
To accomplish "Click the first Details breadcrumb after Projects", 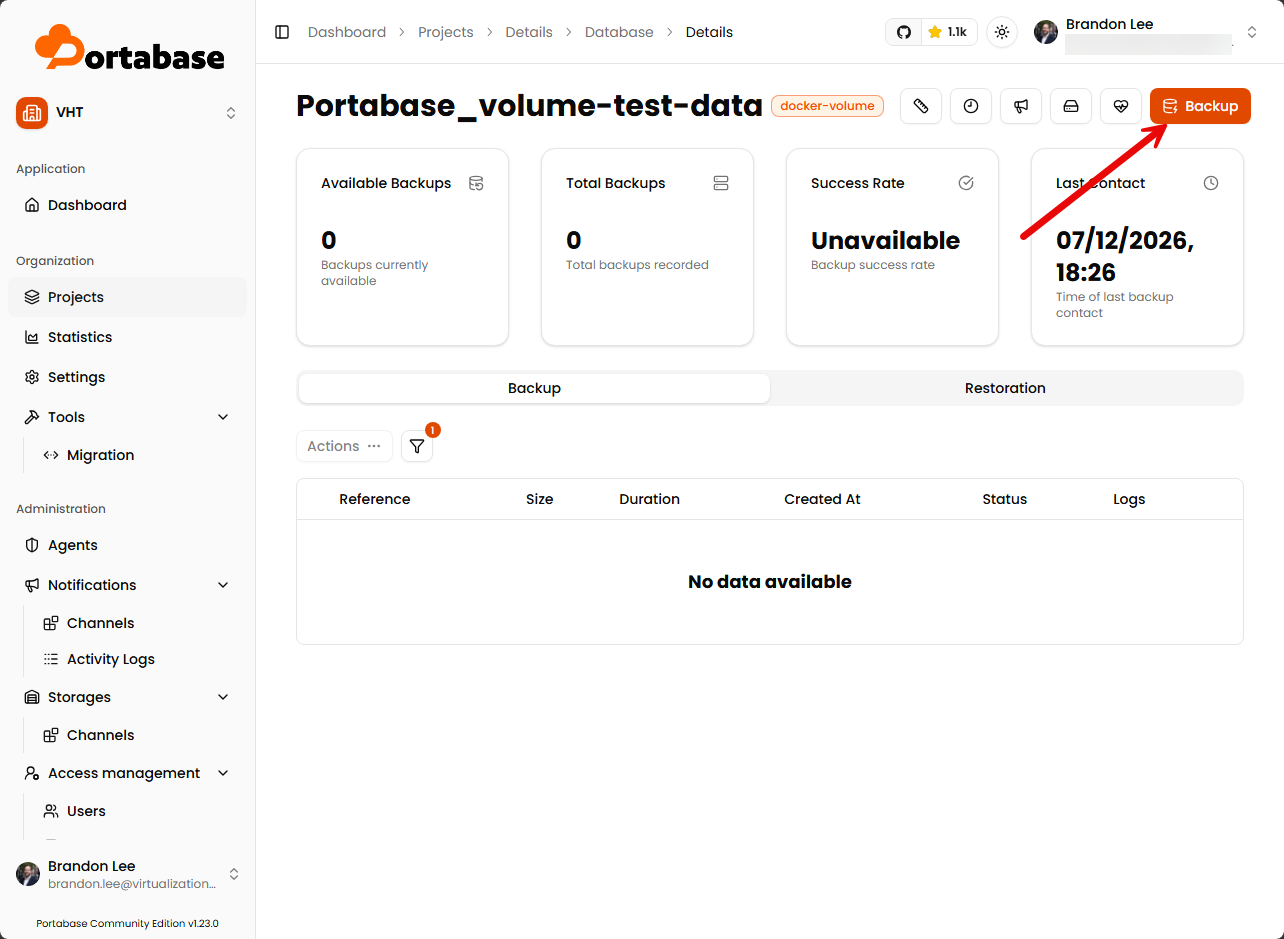I will pyautogui.click(x=529, y=32).
